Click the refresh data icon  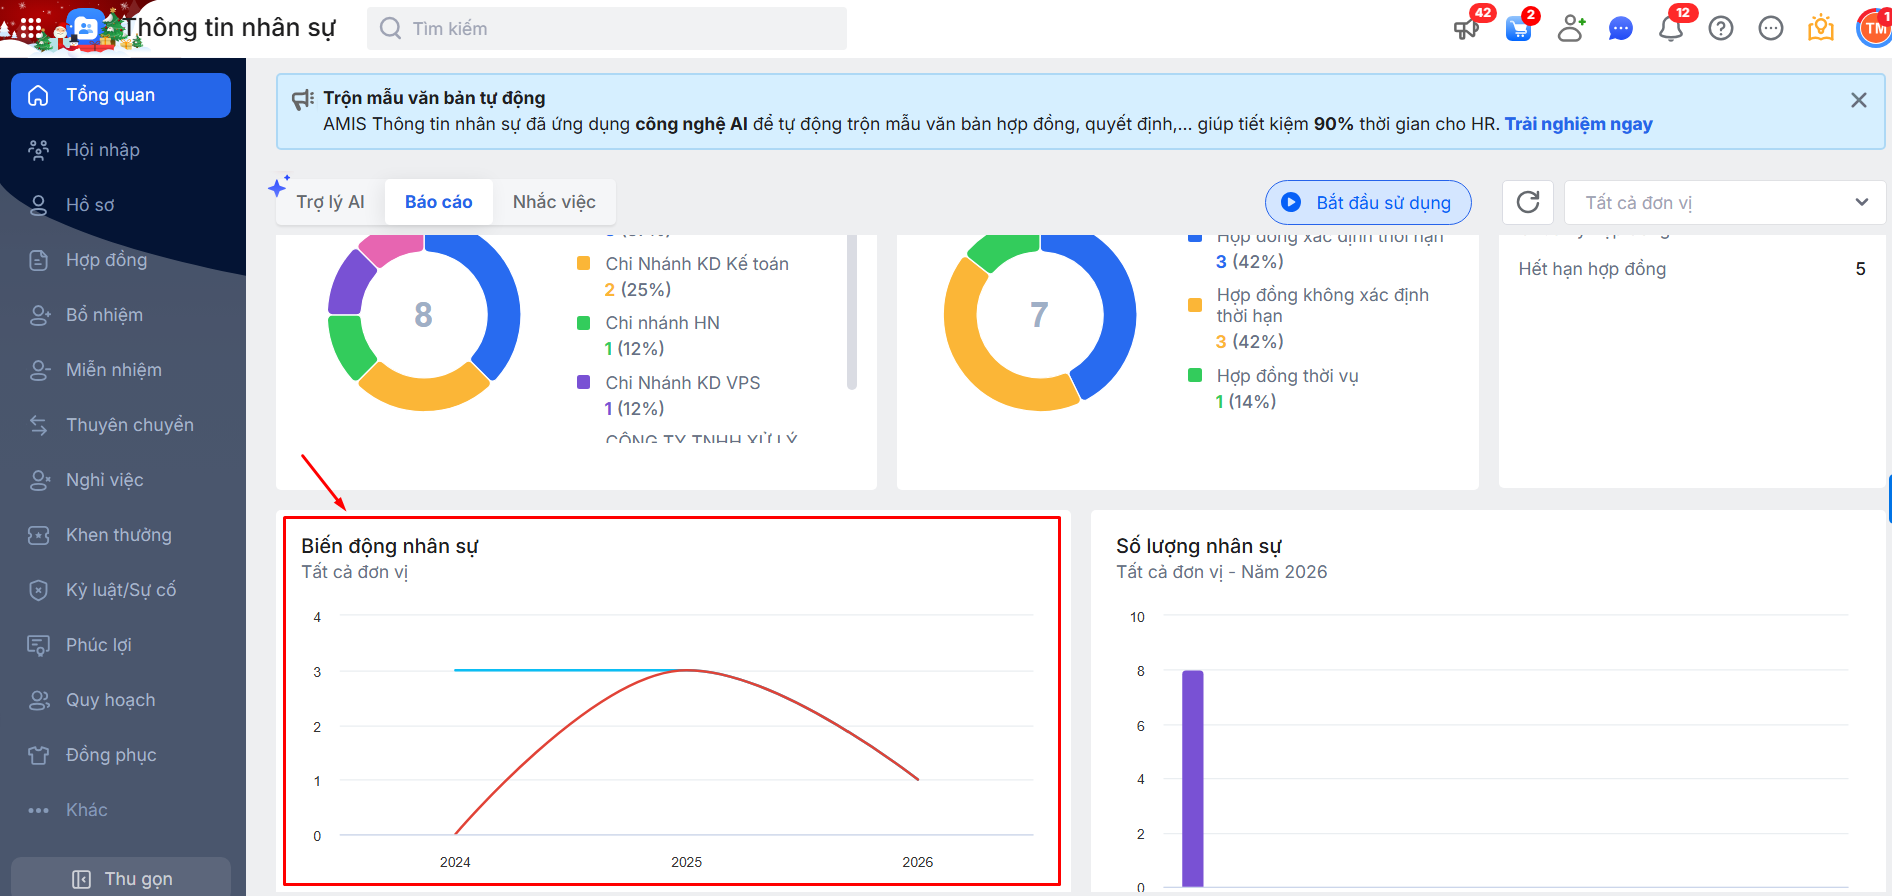tap(1527, 202)
